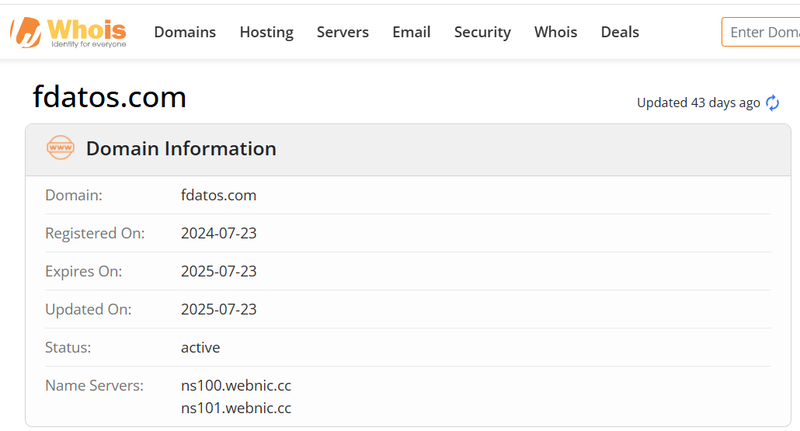Select the status value active
The width and height of the screenshot is (800, 431).
point(201,348)
